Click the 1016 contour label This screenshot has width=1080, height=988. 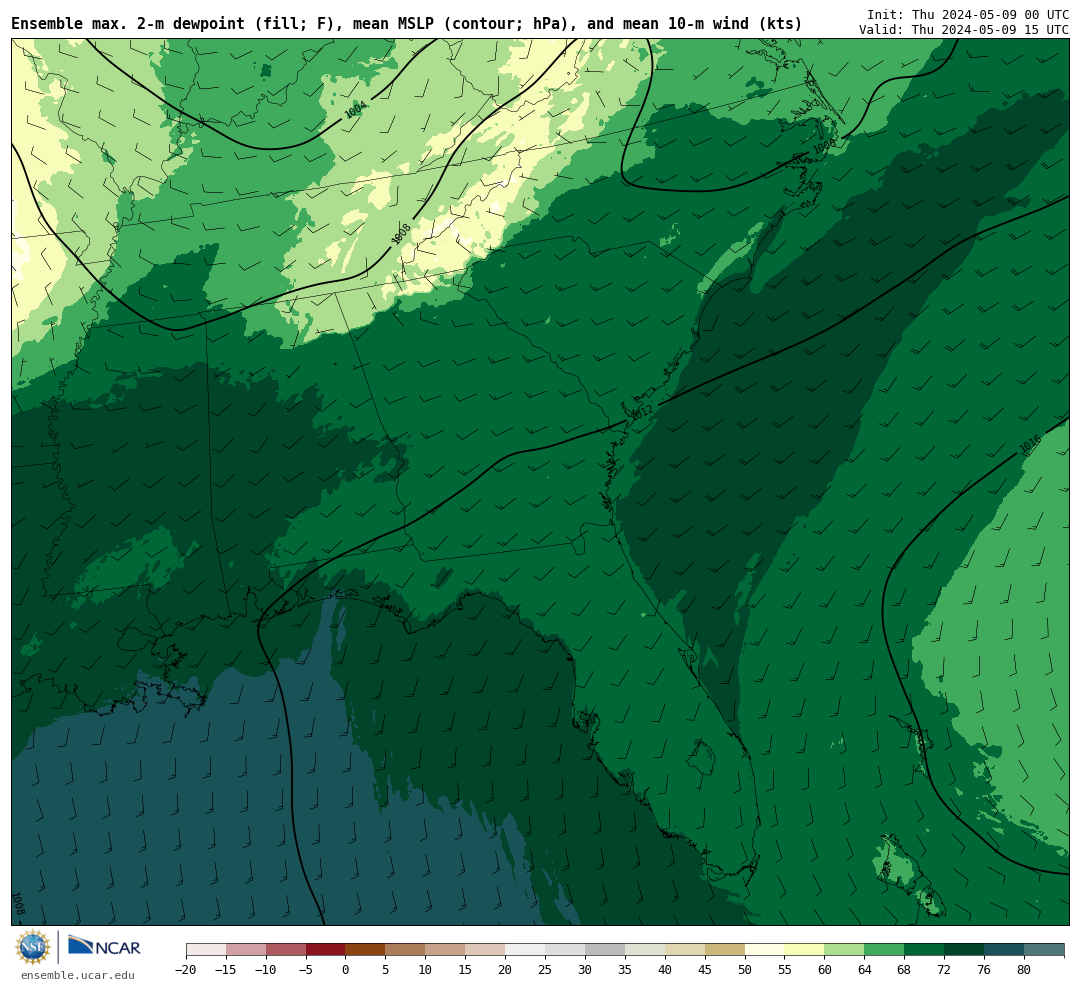pos(1030,444)
